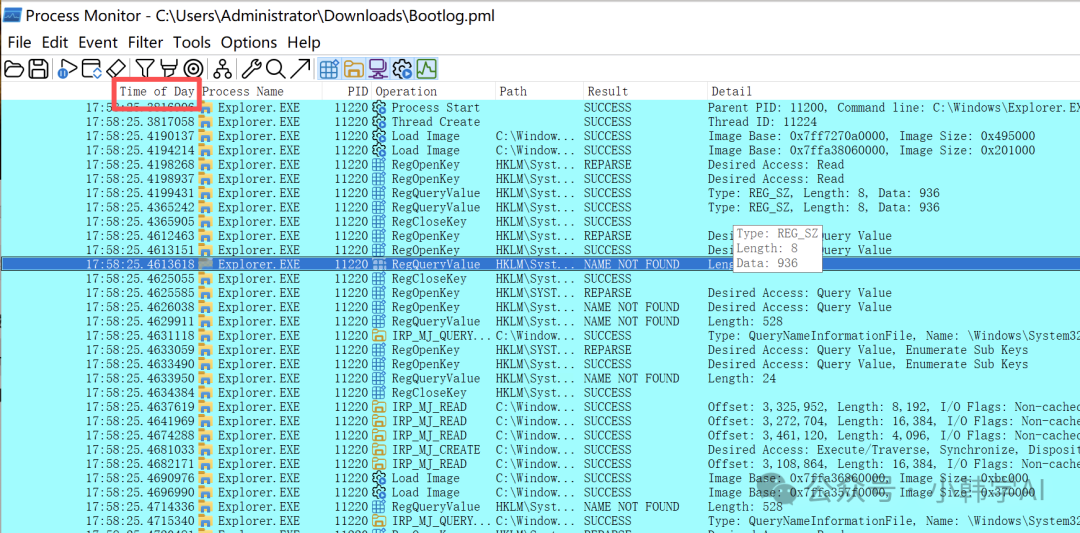Viewport: 1080px width, 533px height.
Task: Toggle the Autoscroll icon
Action: tap(91, 69)
